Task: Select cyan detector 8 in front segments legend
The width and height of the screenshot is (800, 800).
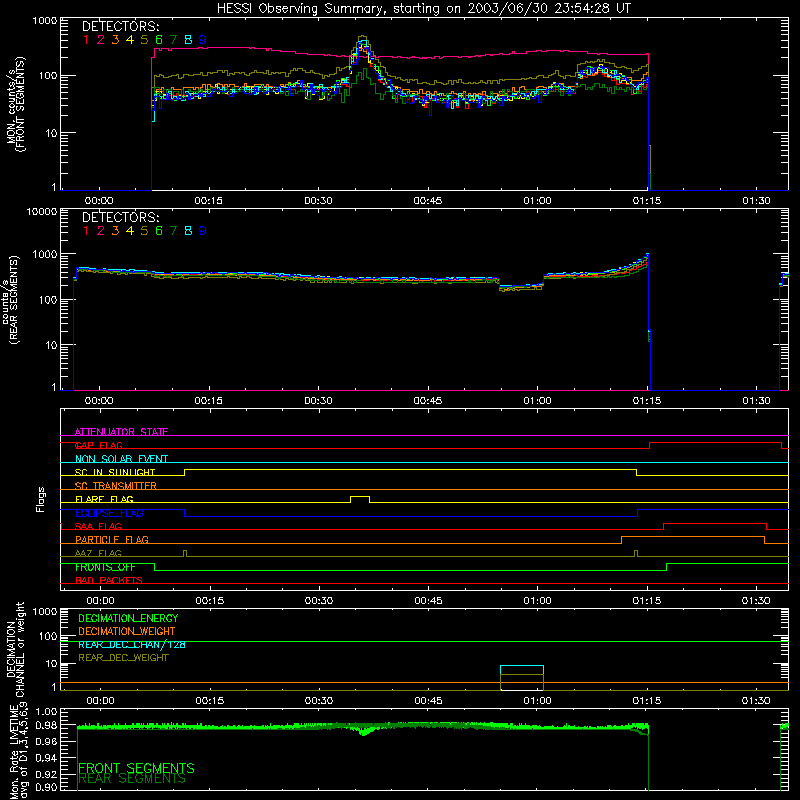Action: coord(188,40)
